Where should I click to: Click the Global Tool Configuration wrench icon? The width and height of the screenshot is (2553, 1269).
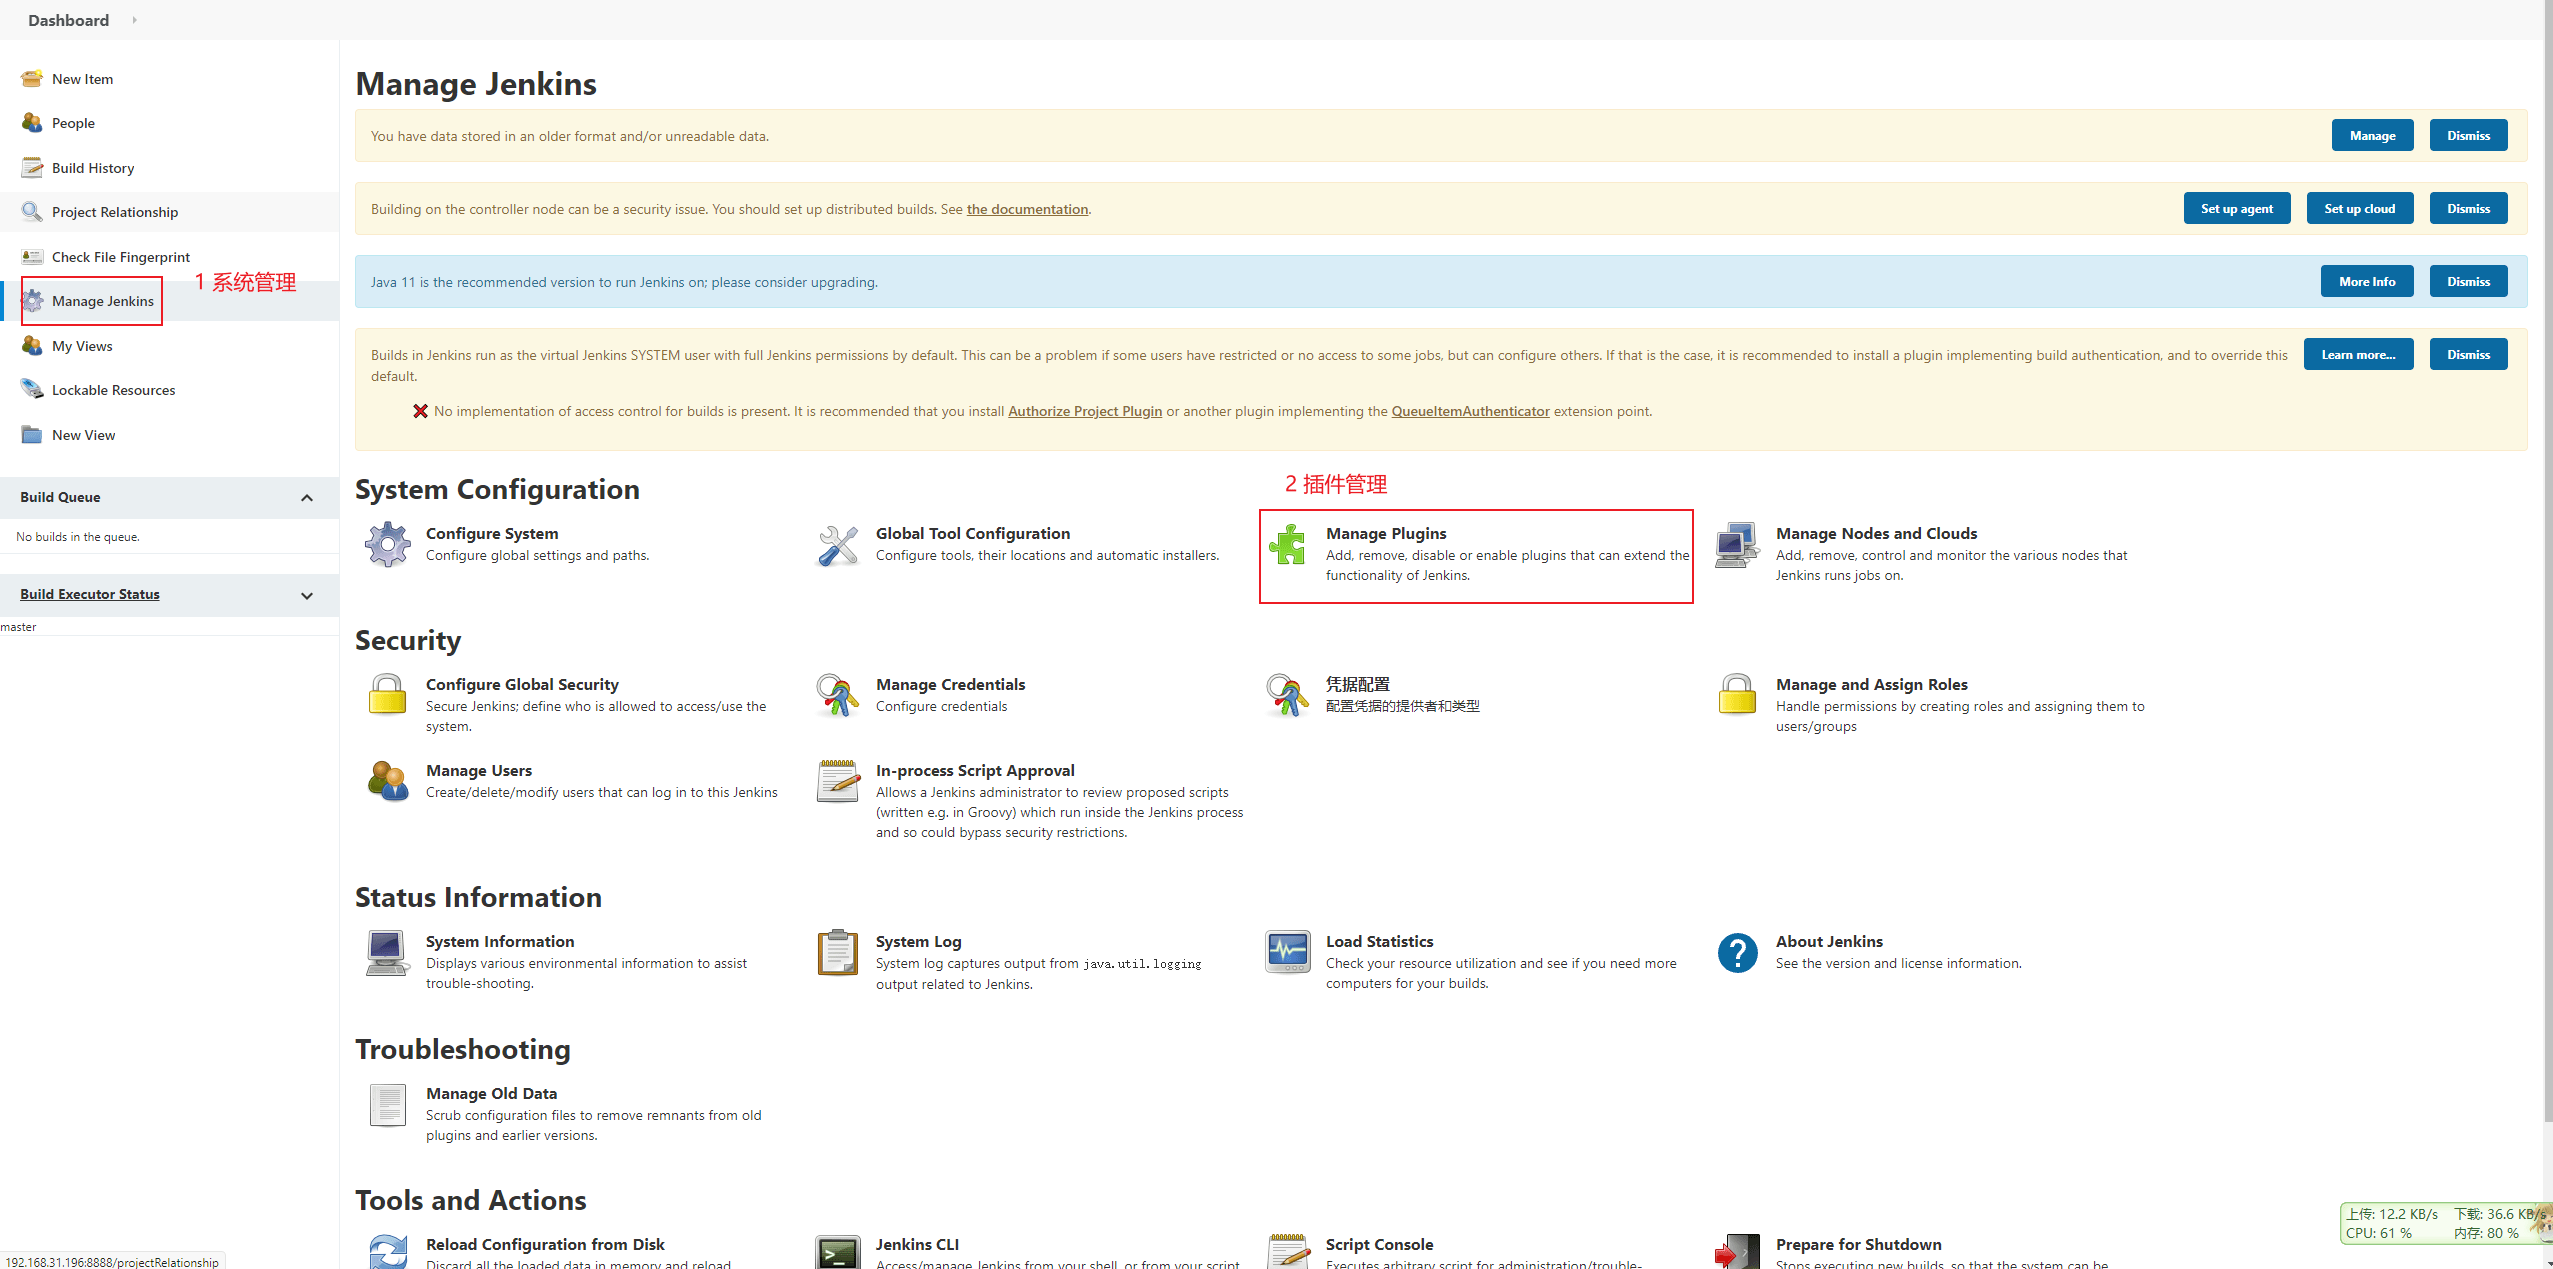838,545
